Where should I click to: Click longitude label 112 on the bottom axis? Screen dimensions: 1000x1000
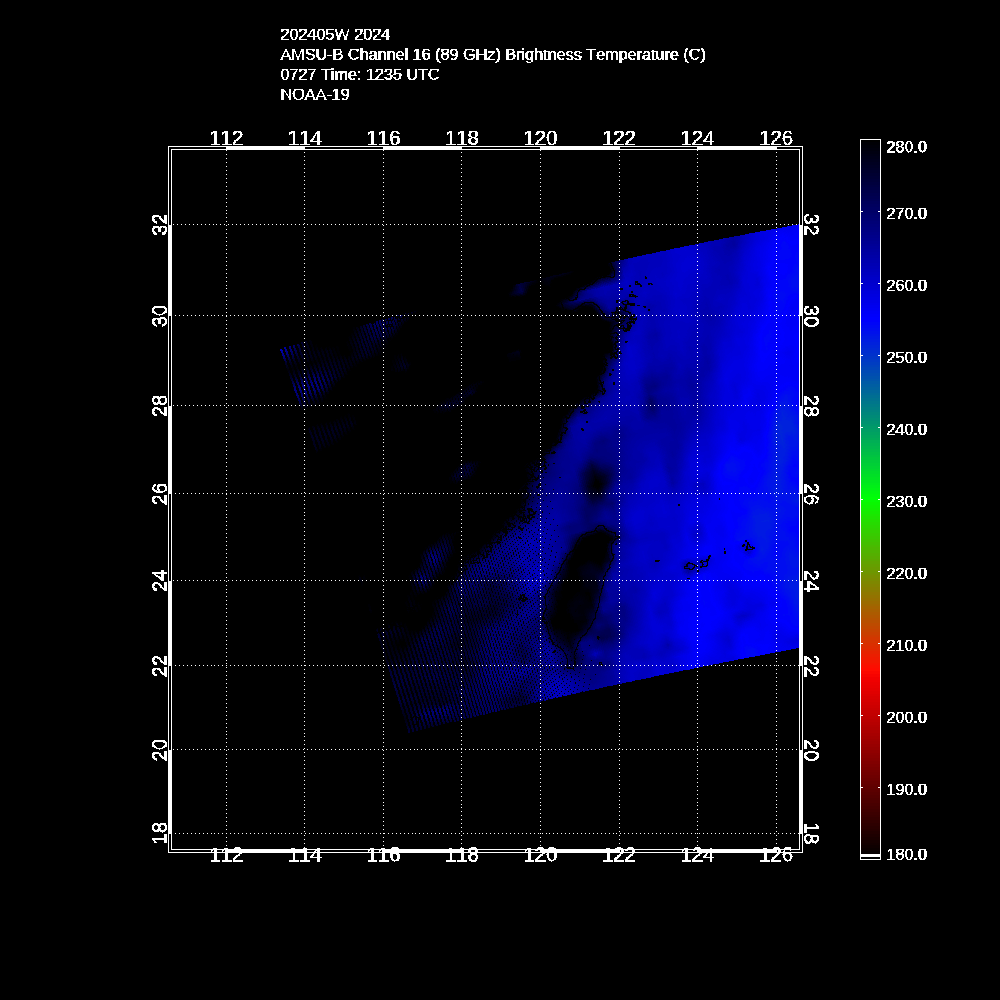226,855
